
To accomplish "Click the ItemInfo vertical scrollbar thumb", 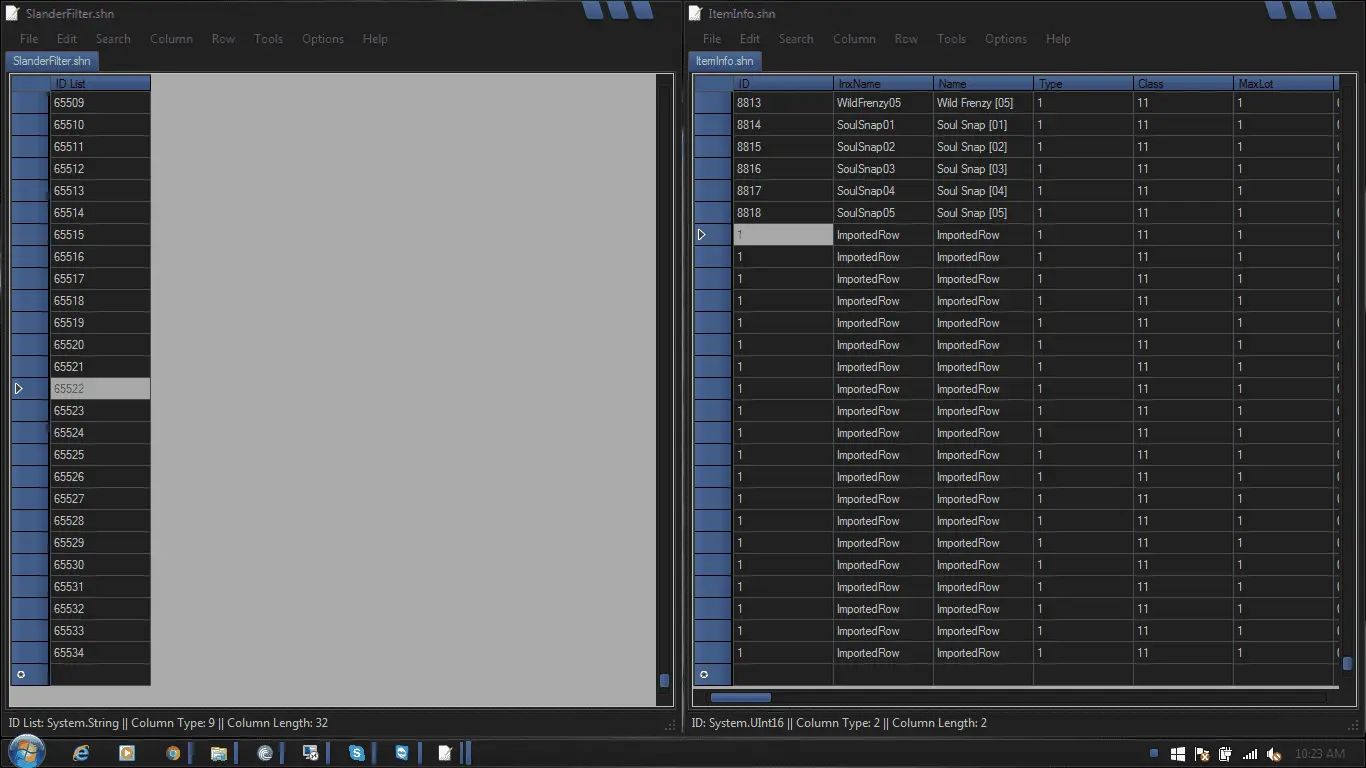I will point(1347,663).
